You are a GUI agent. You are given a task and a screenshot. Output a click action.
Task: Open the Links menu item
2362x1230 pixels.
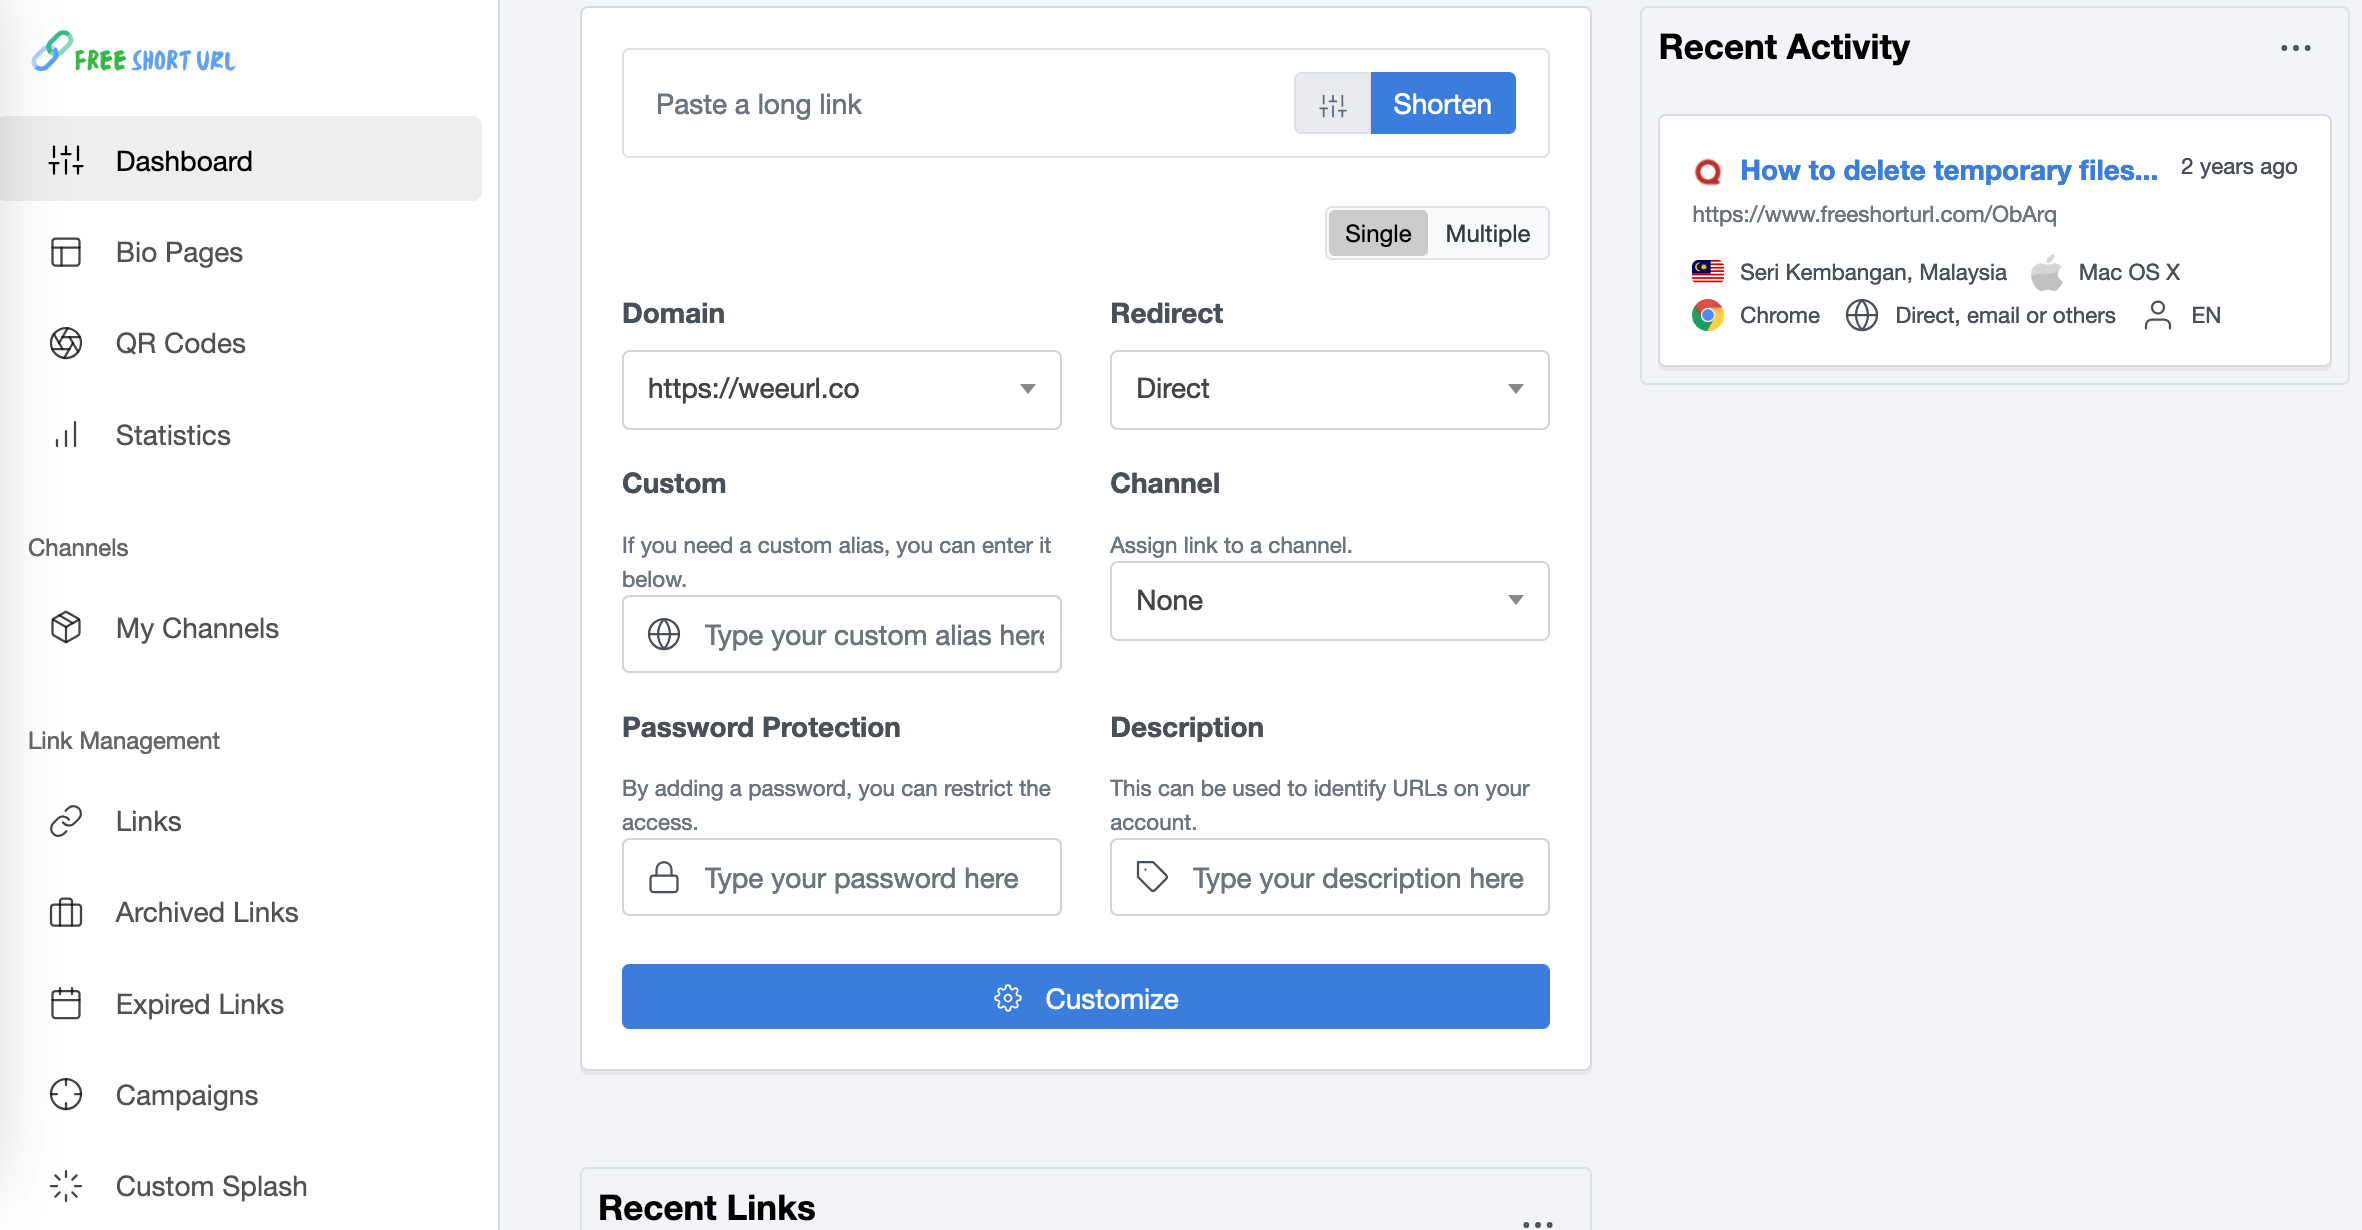click(148, 821)
